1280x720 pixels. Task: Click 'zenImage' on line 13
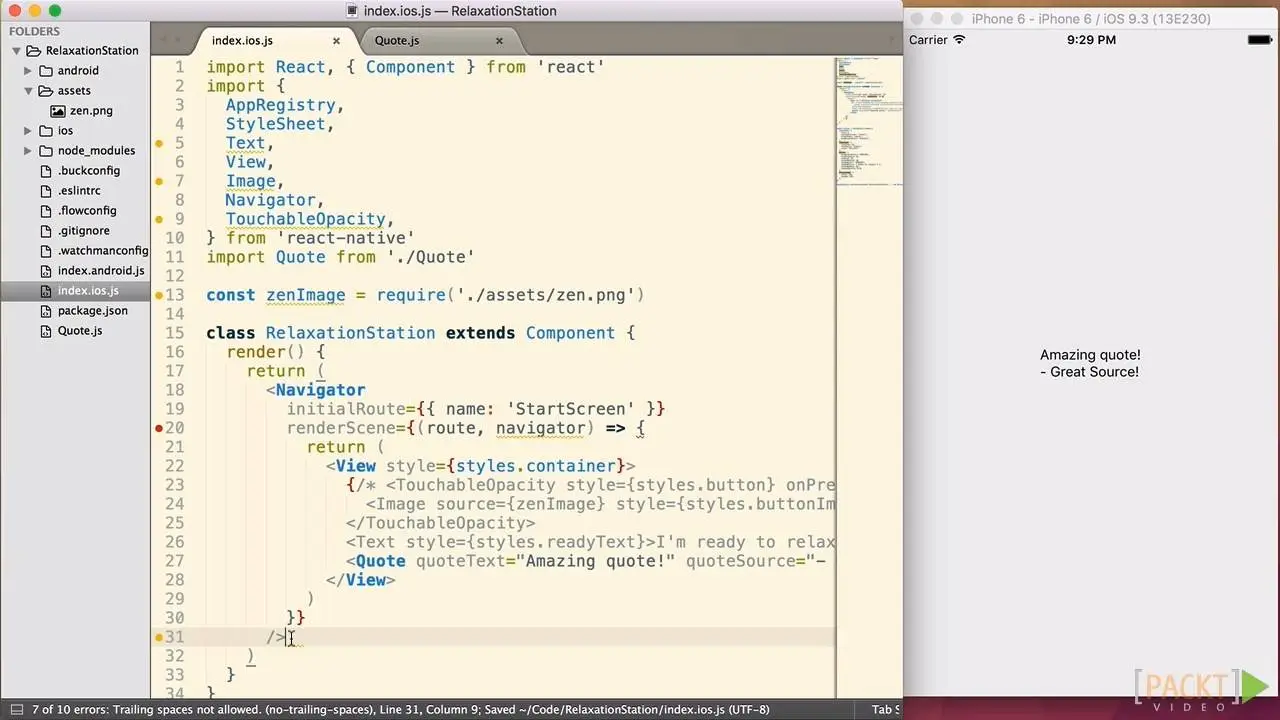coord(305,295)
